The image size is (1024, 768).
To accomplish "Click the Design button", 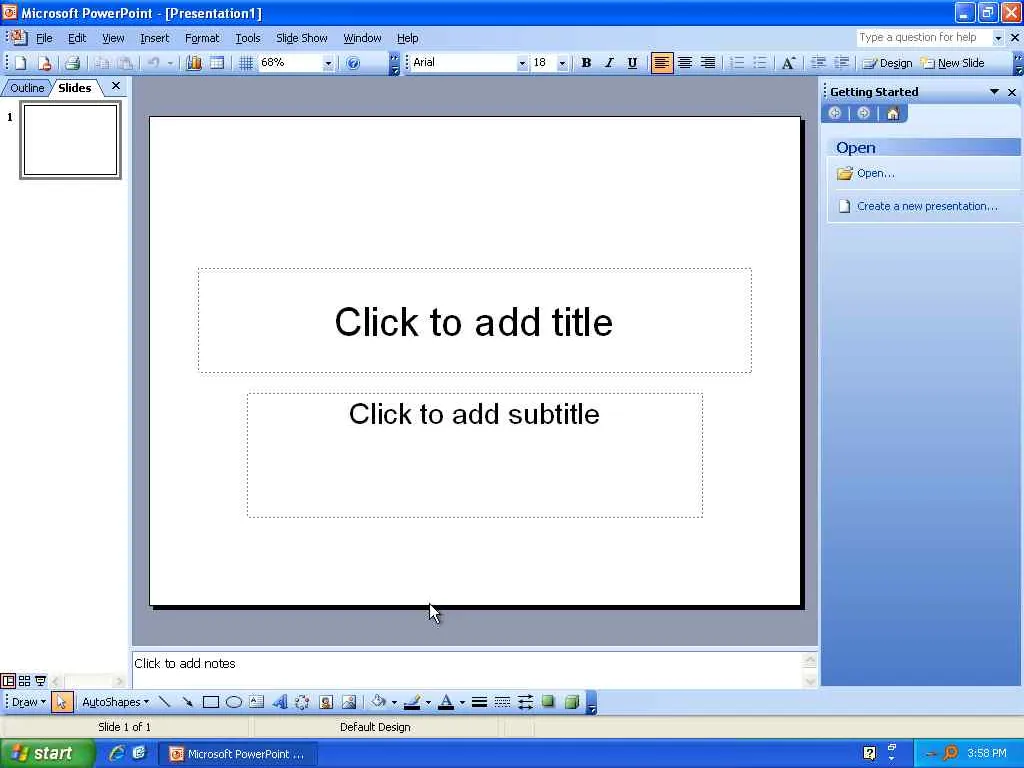I will (887, 63).
